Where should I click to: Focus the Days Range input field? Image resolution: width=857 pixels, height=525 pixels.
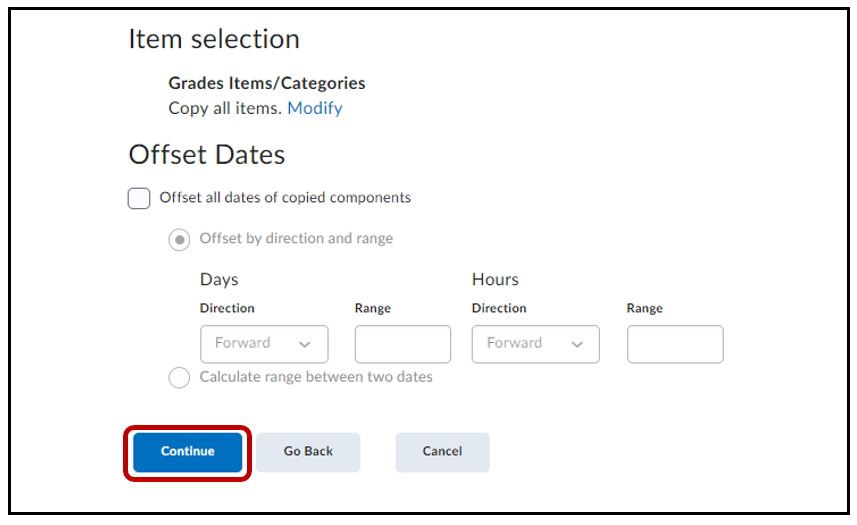(x=402, y=344)
